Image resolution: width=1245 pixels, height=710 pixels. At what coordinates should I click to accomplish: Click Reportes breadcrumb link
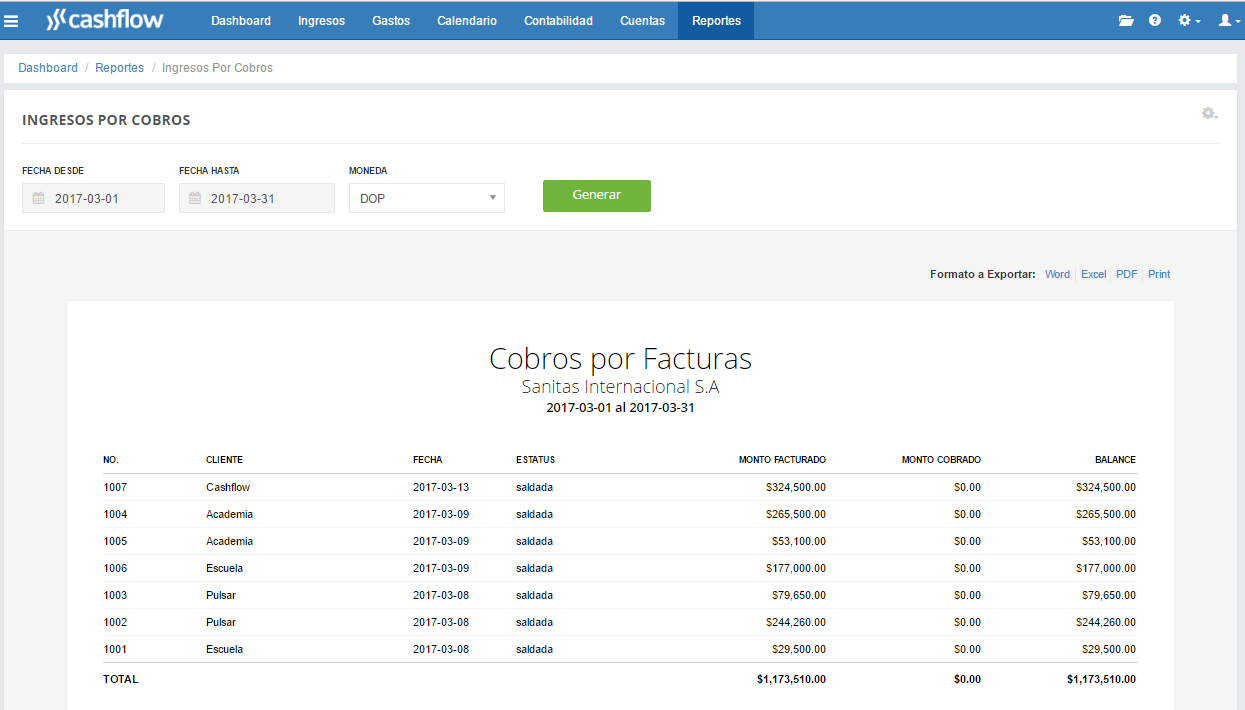coord(120,68)
